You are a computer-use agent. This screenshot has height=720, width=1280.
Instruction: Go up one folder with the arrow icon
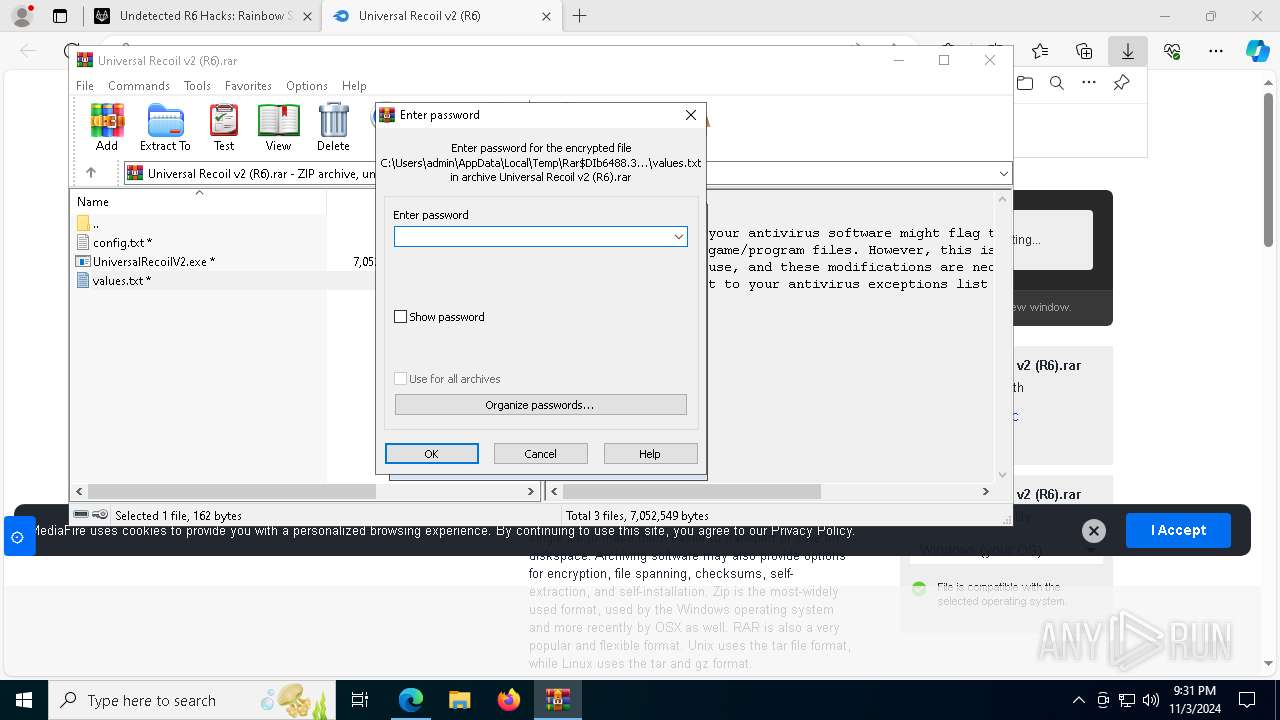pos(90,173)
